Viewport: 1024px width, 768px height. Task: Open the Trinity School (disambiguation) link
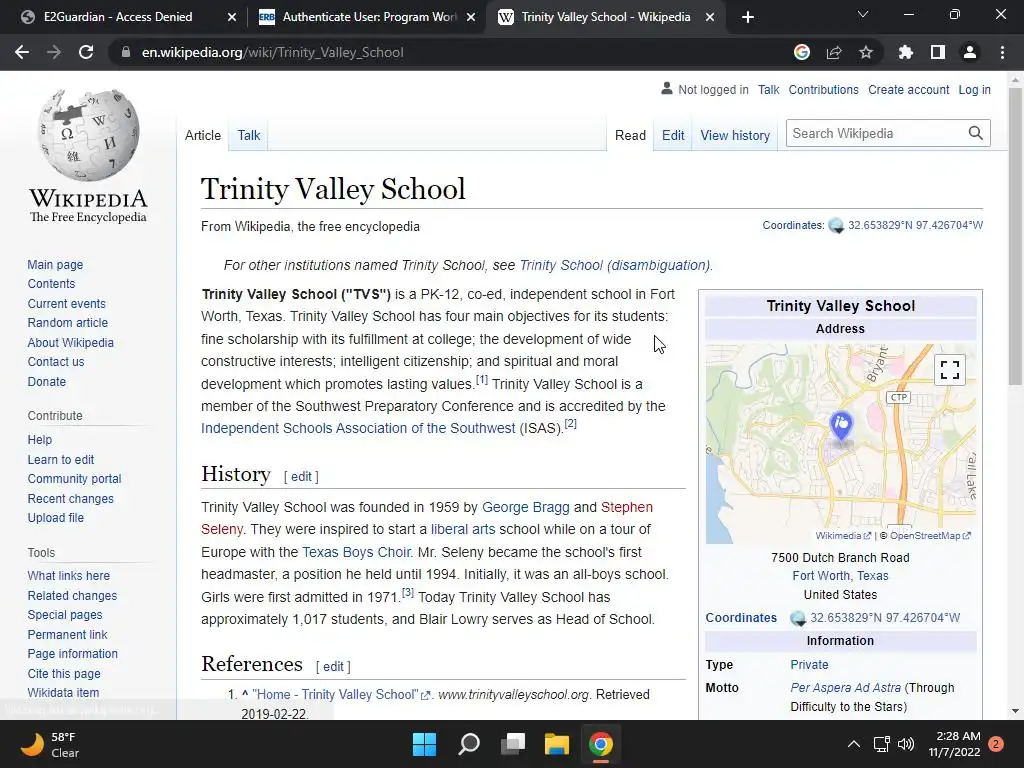click(x=615, y=265)
